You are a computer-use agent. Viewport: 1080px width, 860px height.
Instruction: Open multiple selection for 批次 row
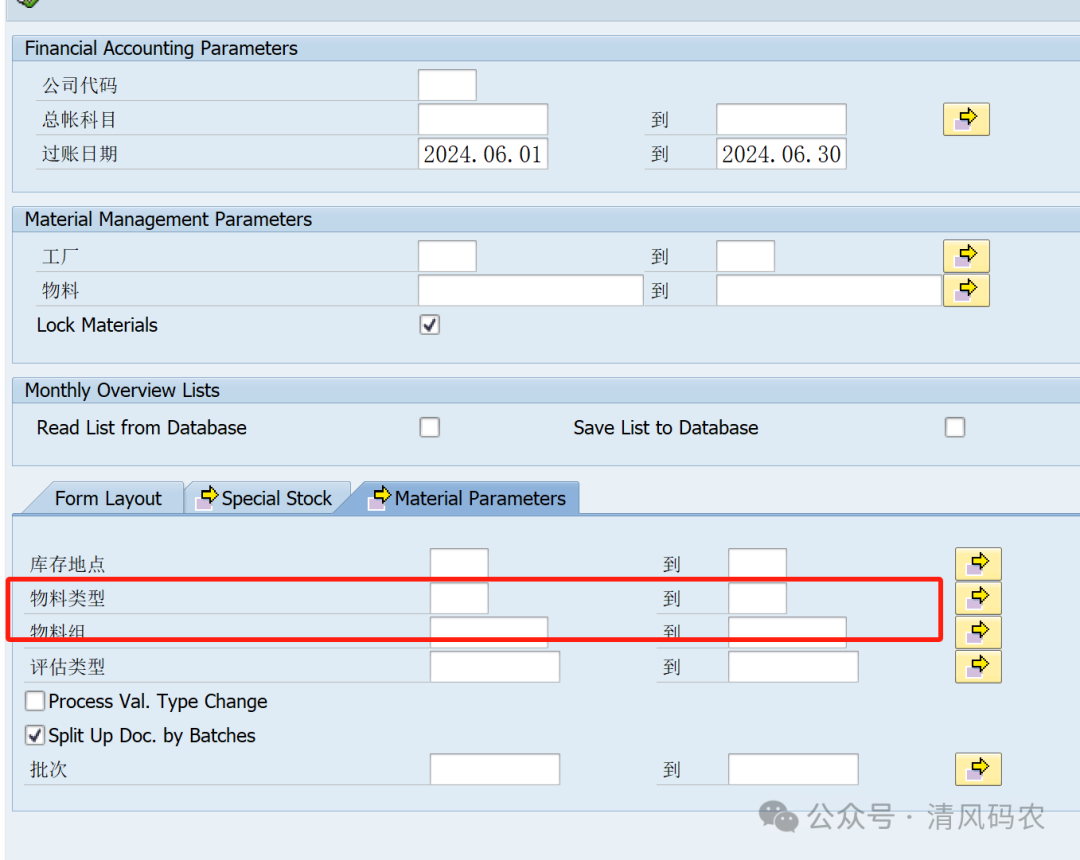[x=978, y=769]
